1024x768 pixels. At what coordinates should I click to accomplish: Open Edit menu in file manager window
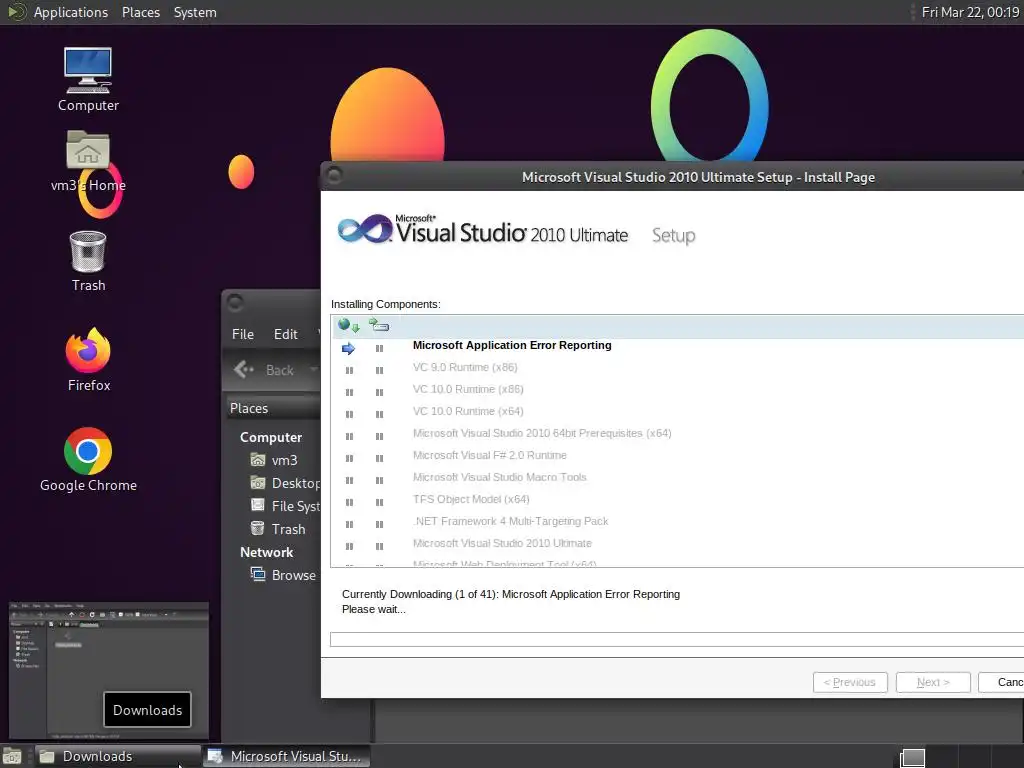click(285, 334)
